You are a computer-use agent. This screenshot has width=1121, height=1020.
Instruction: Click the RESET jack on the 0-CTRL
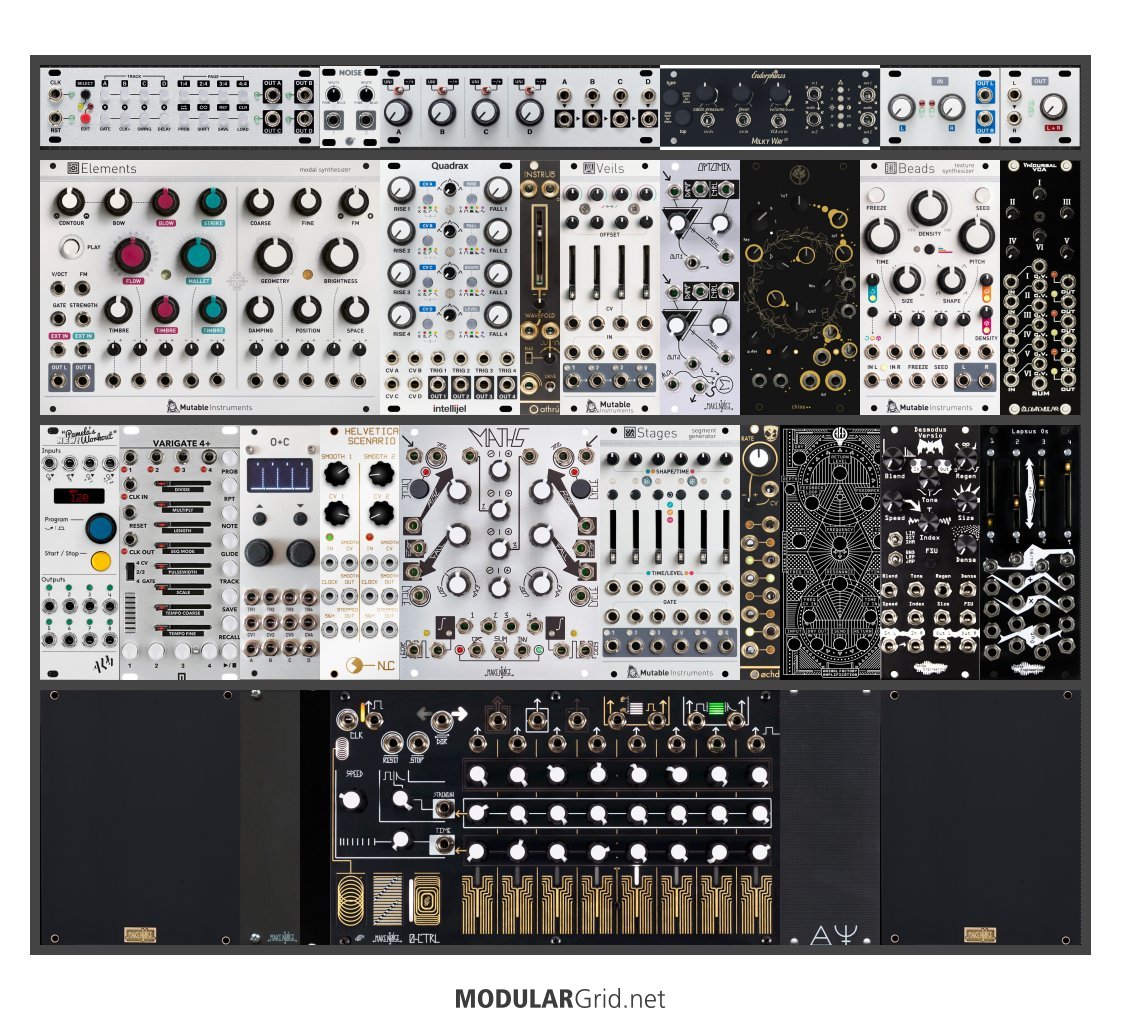click(x=391, y=743)
